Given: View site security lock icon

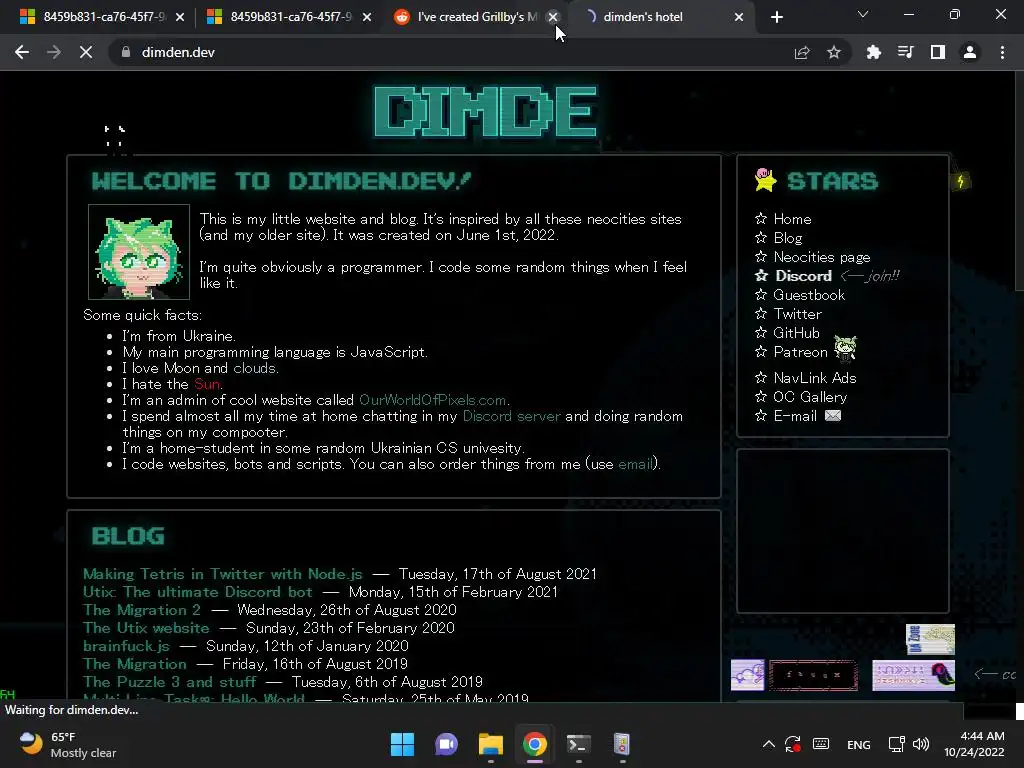Looking at the screenshot, I should tap(126, 52).
